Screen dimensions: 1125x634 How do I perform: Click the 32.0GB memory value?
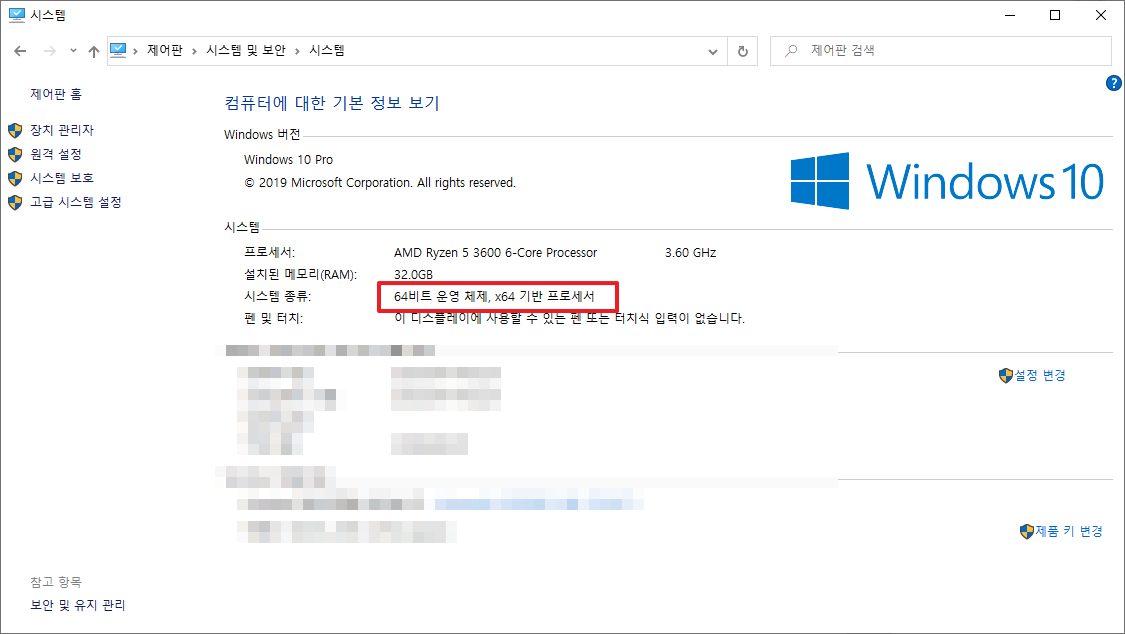point(413,275)
